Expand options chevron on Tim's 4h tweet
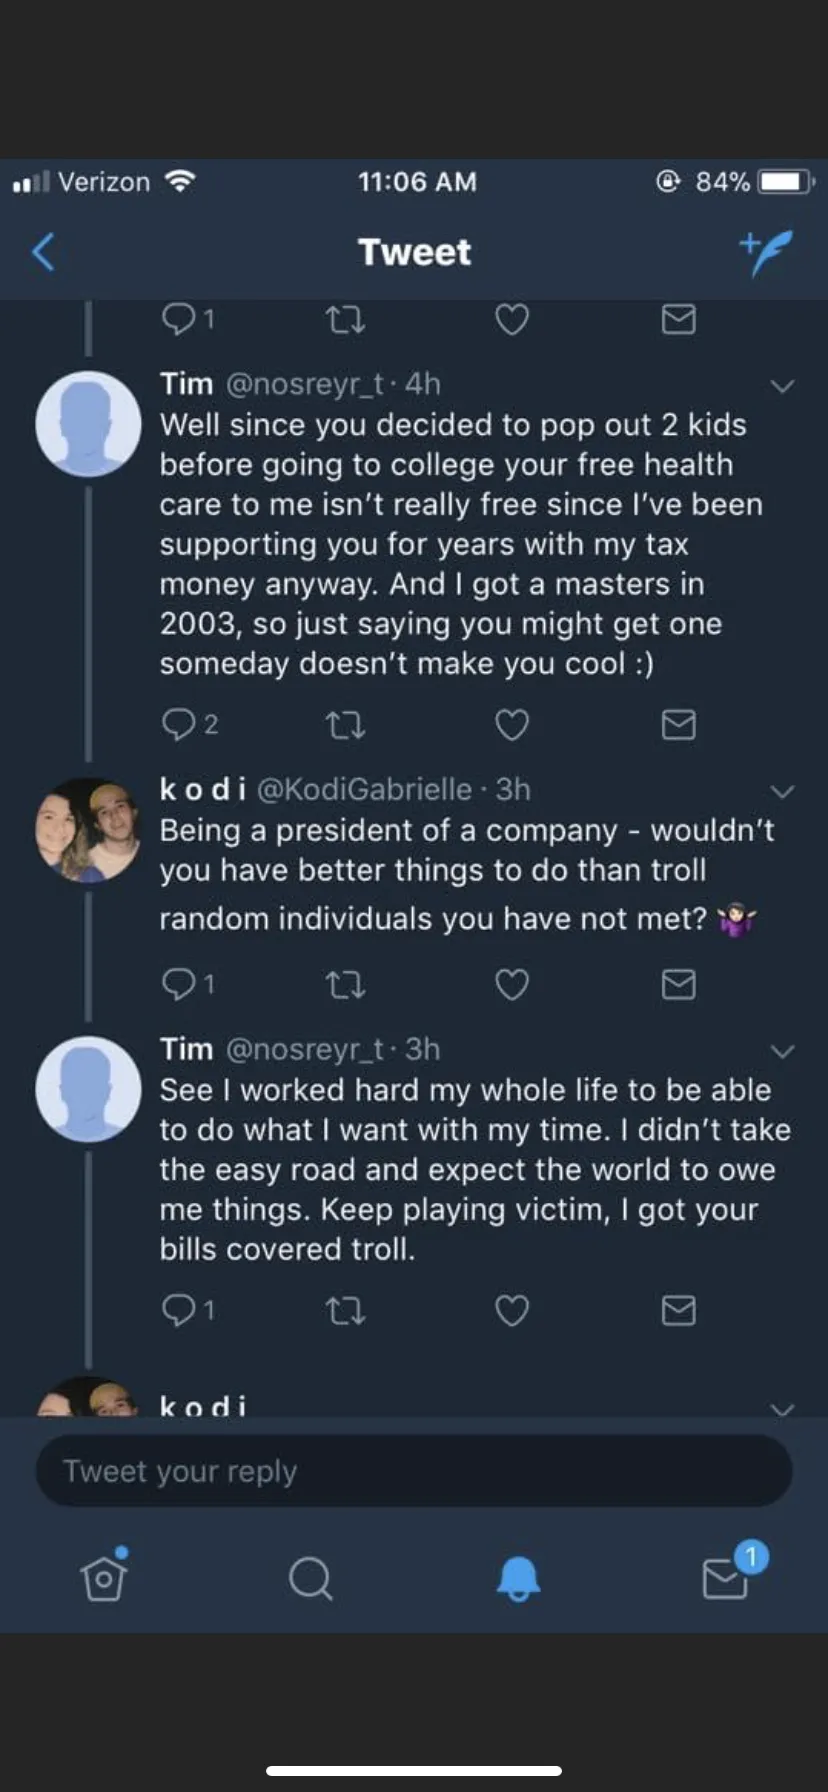 pos(782,386)
